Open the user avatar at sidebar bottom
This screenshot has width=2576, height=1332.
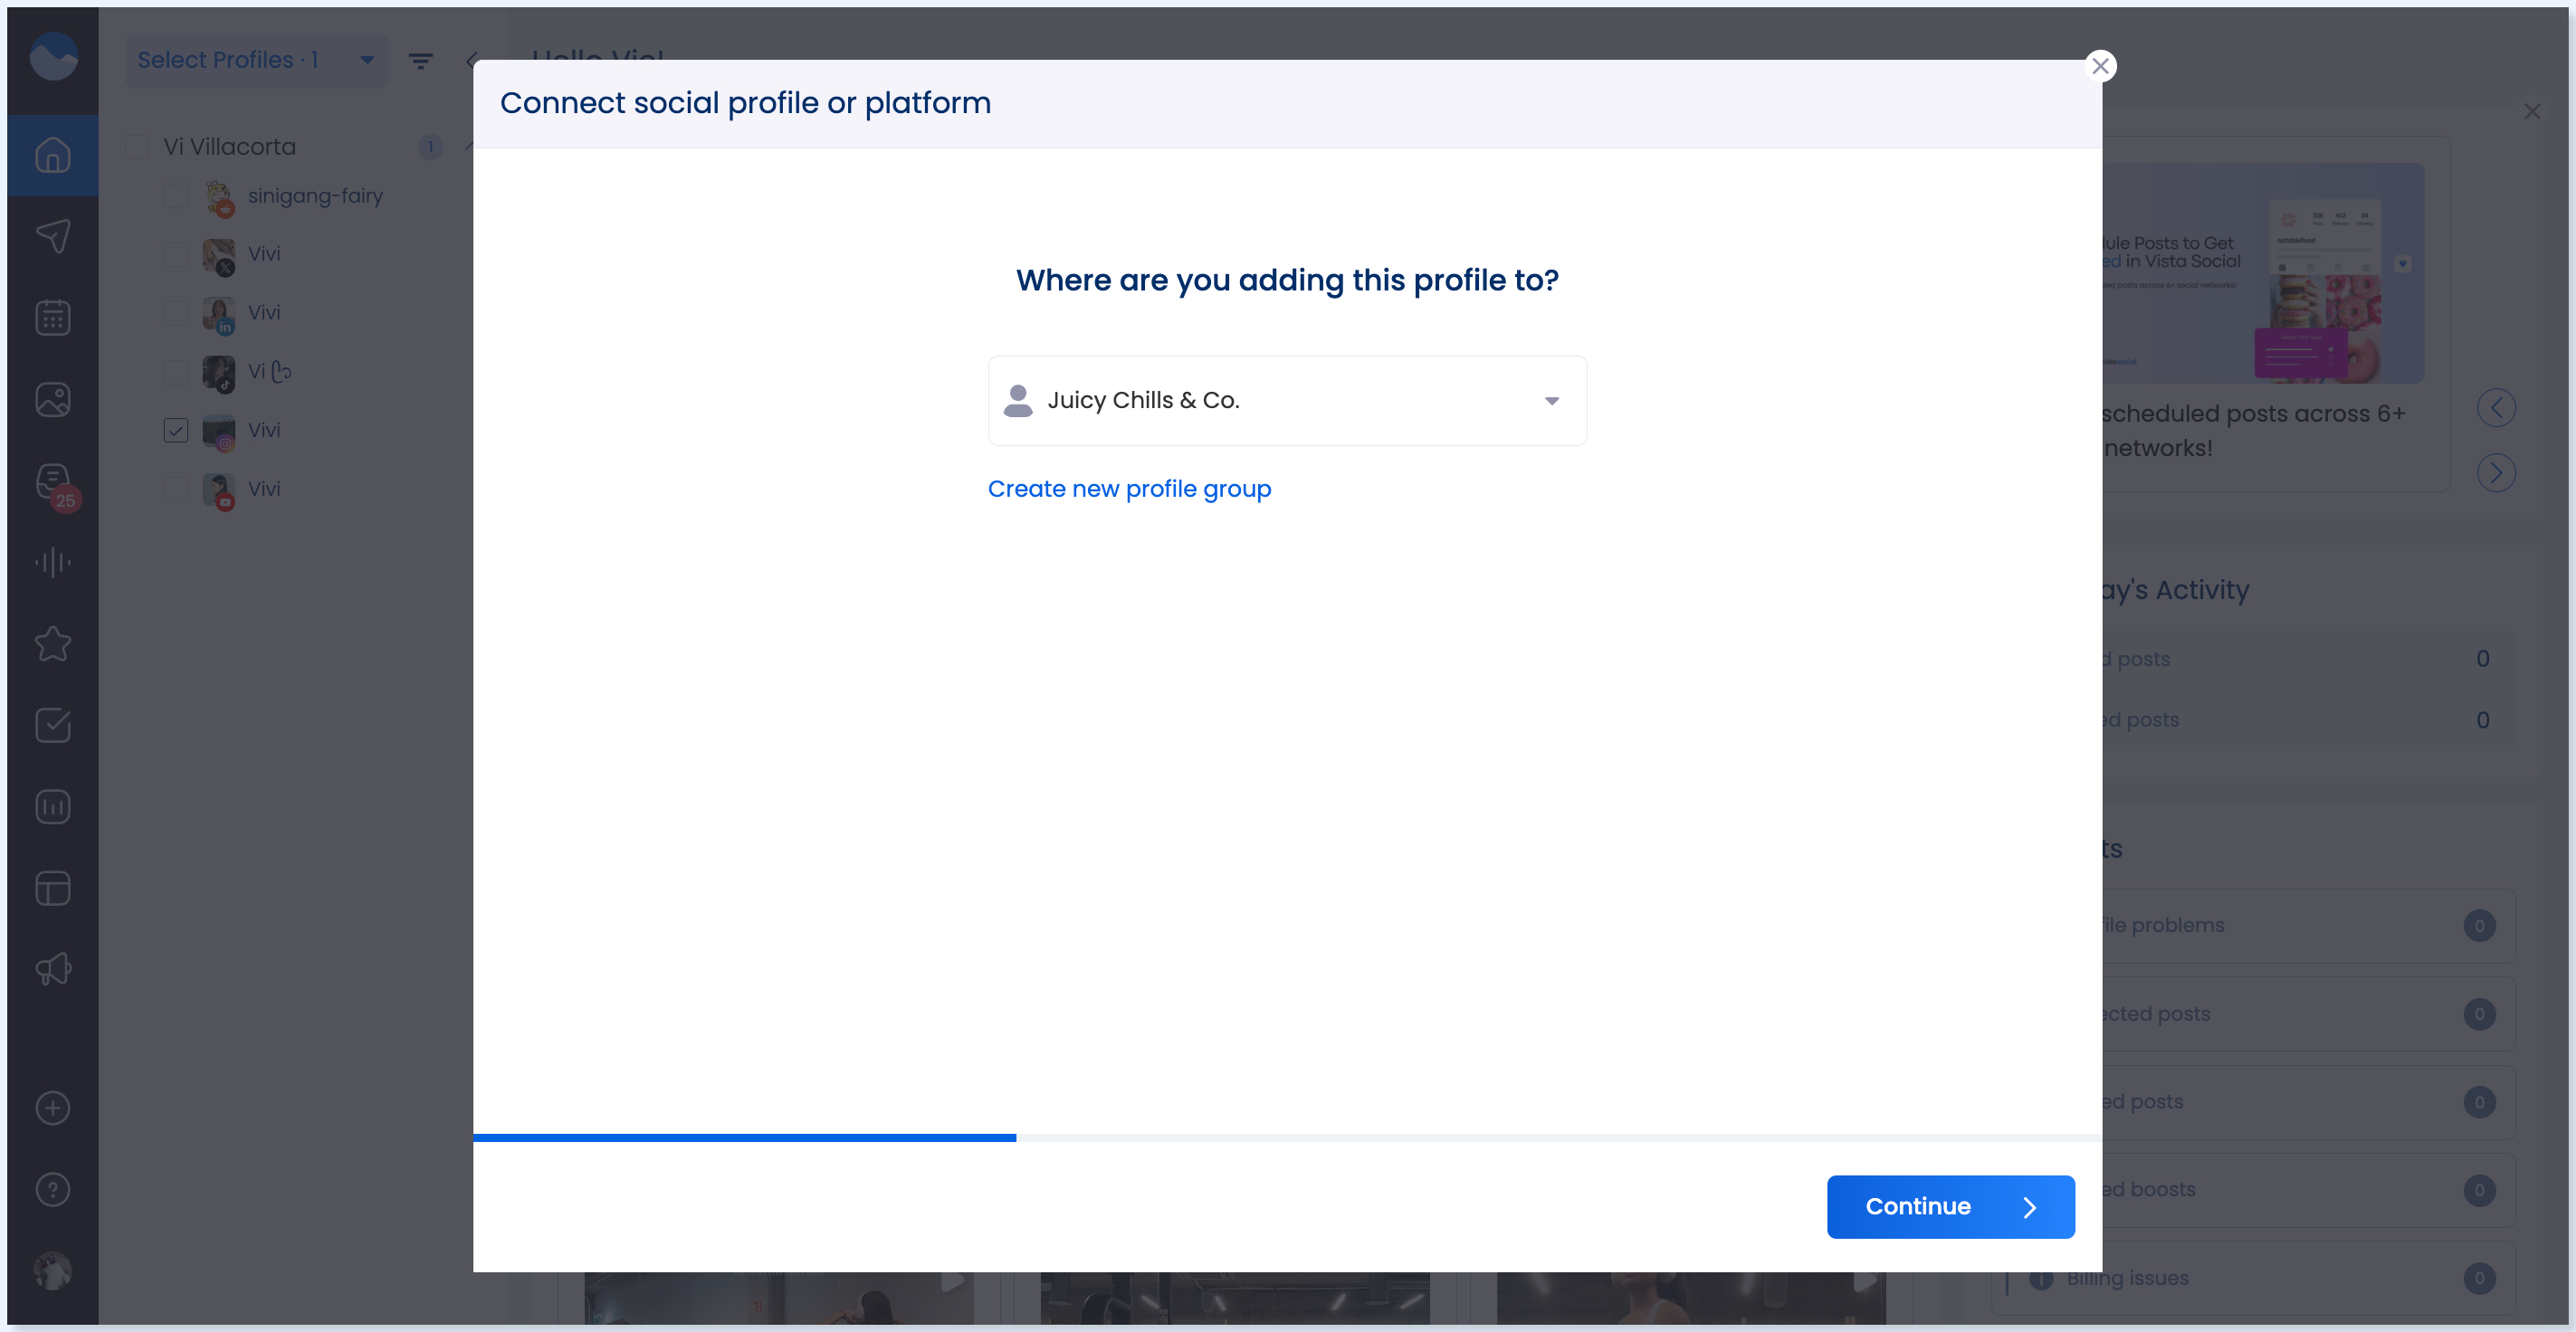click(x=53, y=1271)
